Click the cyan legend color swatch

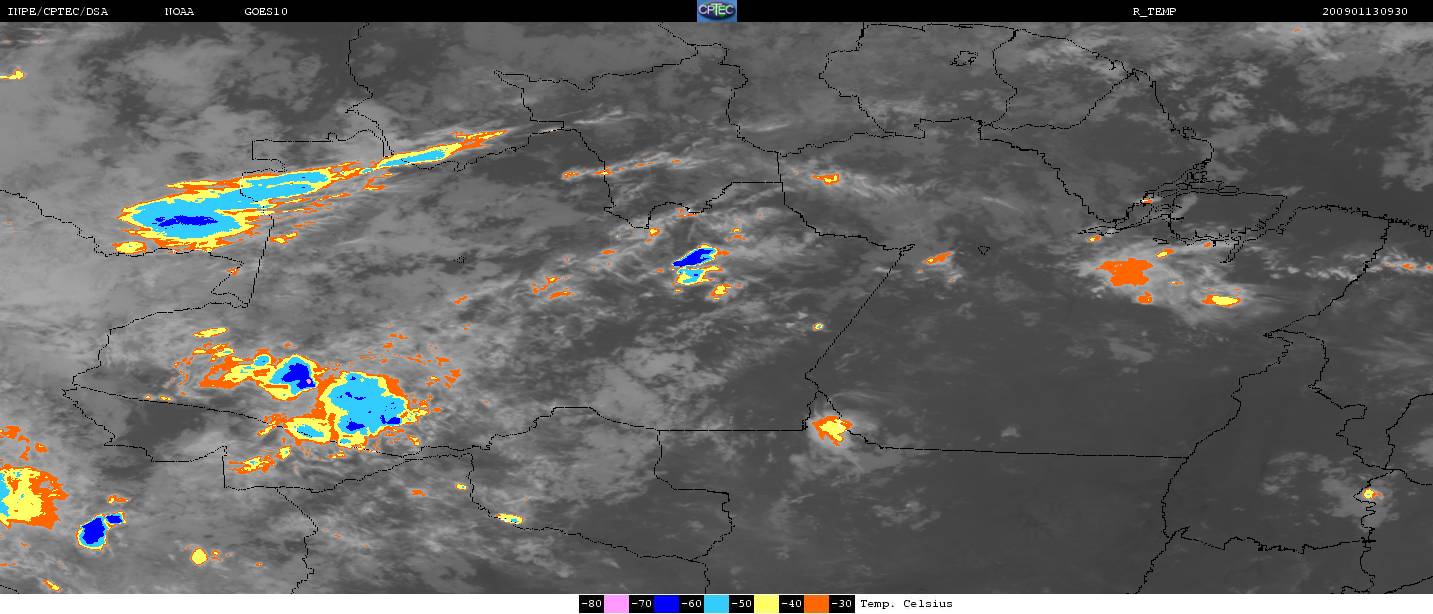[716, 604]
